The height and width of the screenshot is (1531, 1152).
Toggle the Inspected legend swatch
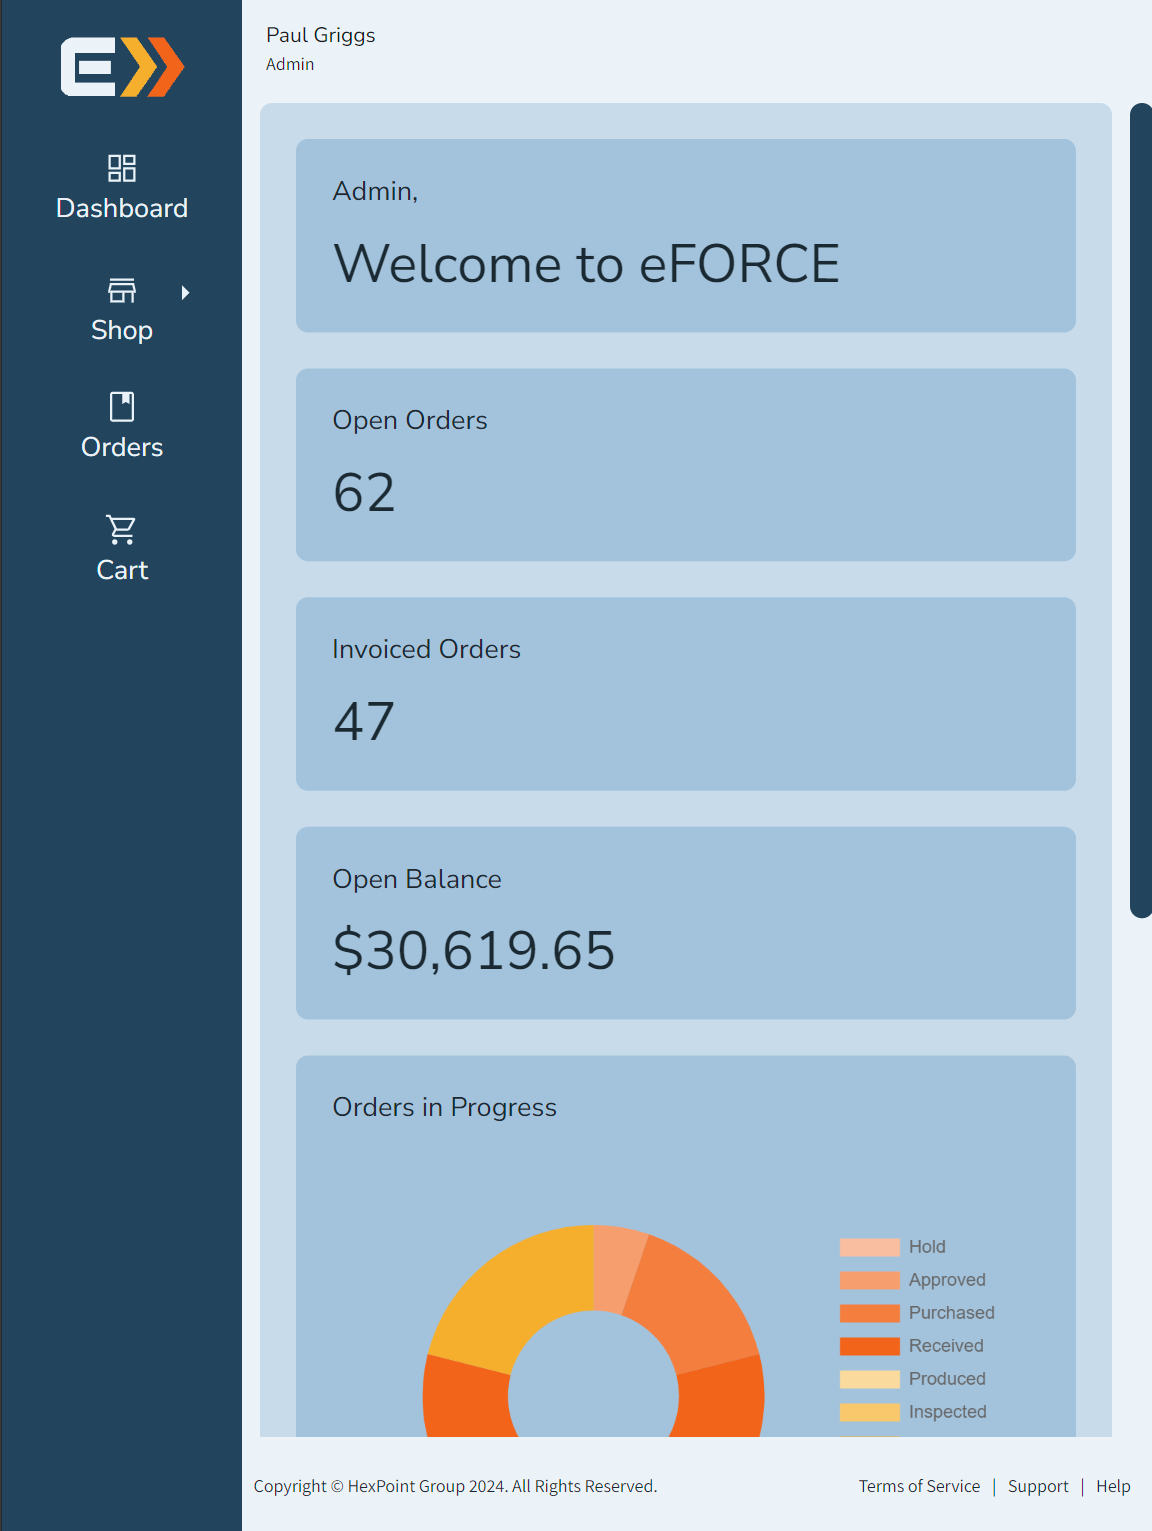[x=870, y=1412]
